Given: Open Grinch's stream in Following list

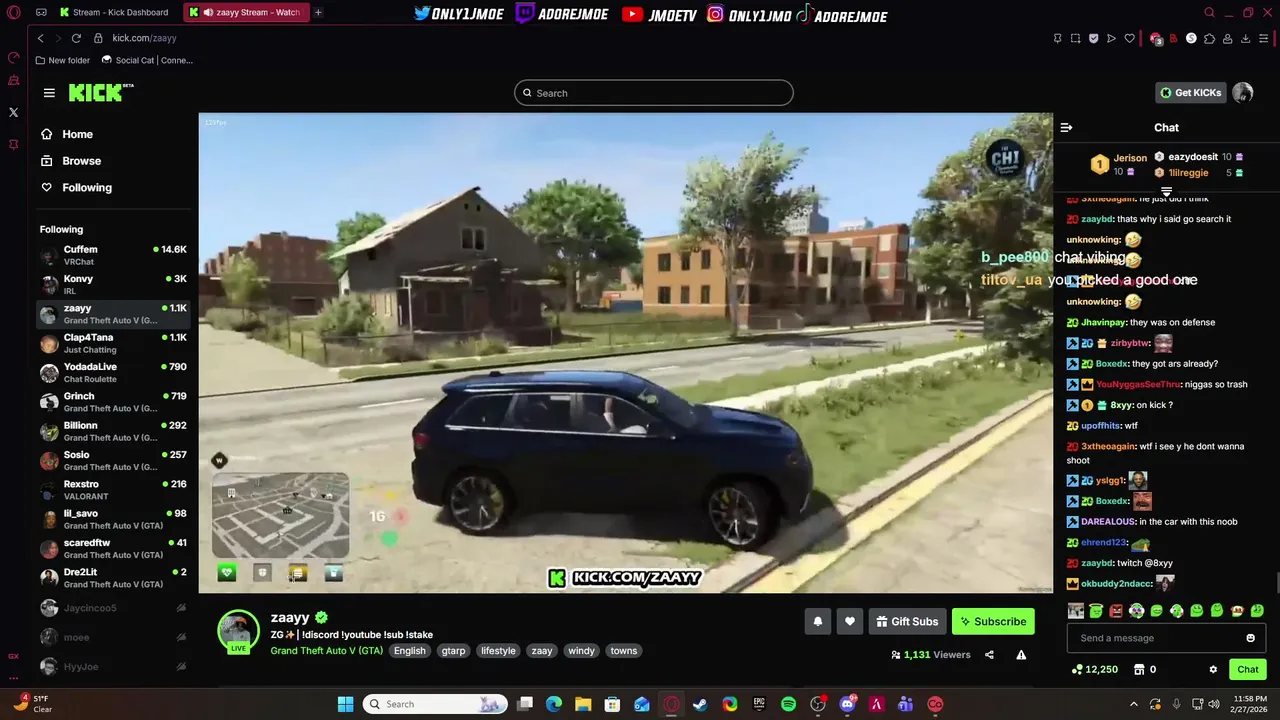Looking at the screenshot, I should click(x=113, y=402).
